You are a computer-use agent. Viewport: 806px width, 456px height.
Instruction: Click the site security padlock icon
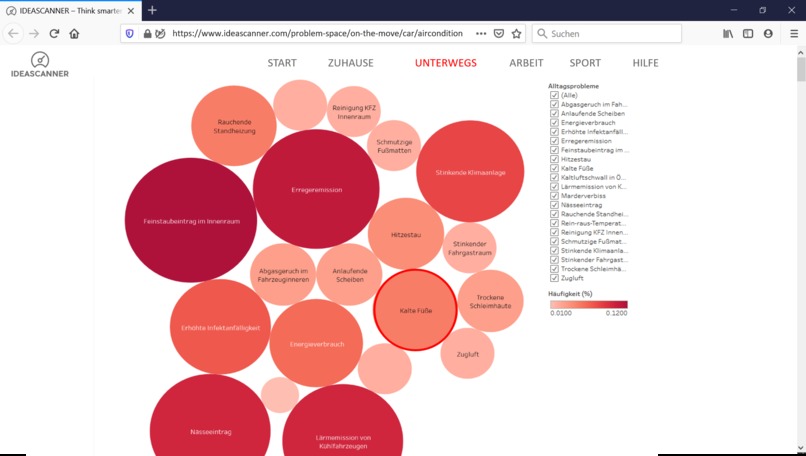(148, 33)
